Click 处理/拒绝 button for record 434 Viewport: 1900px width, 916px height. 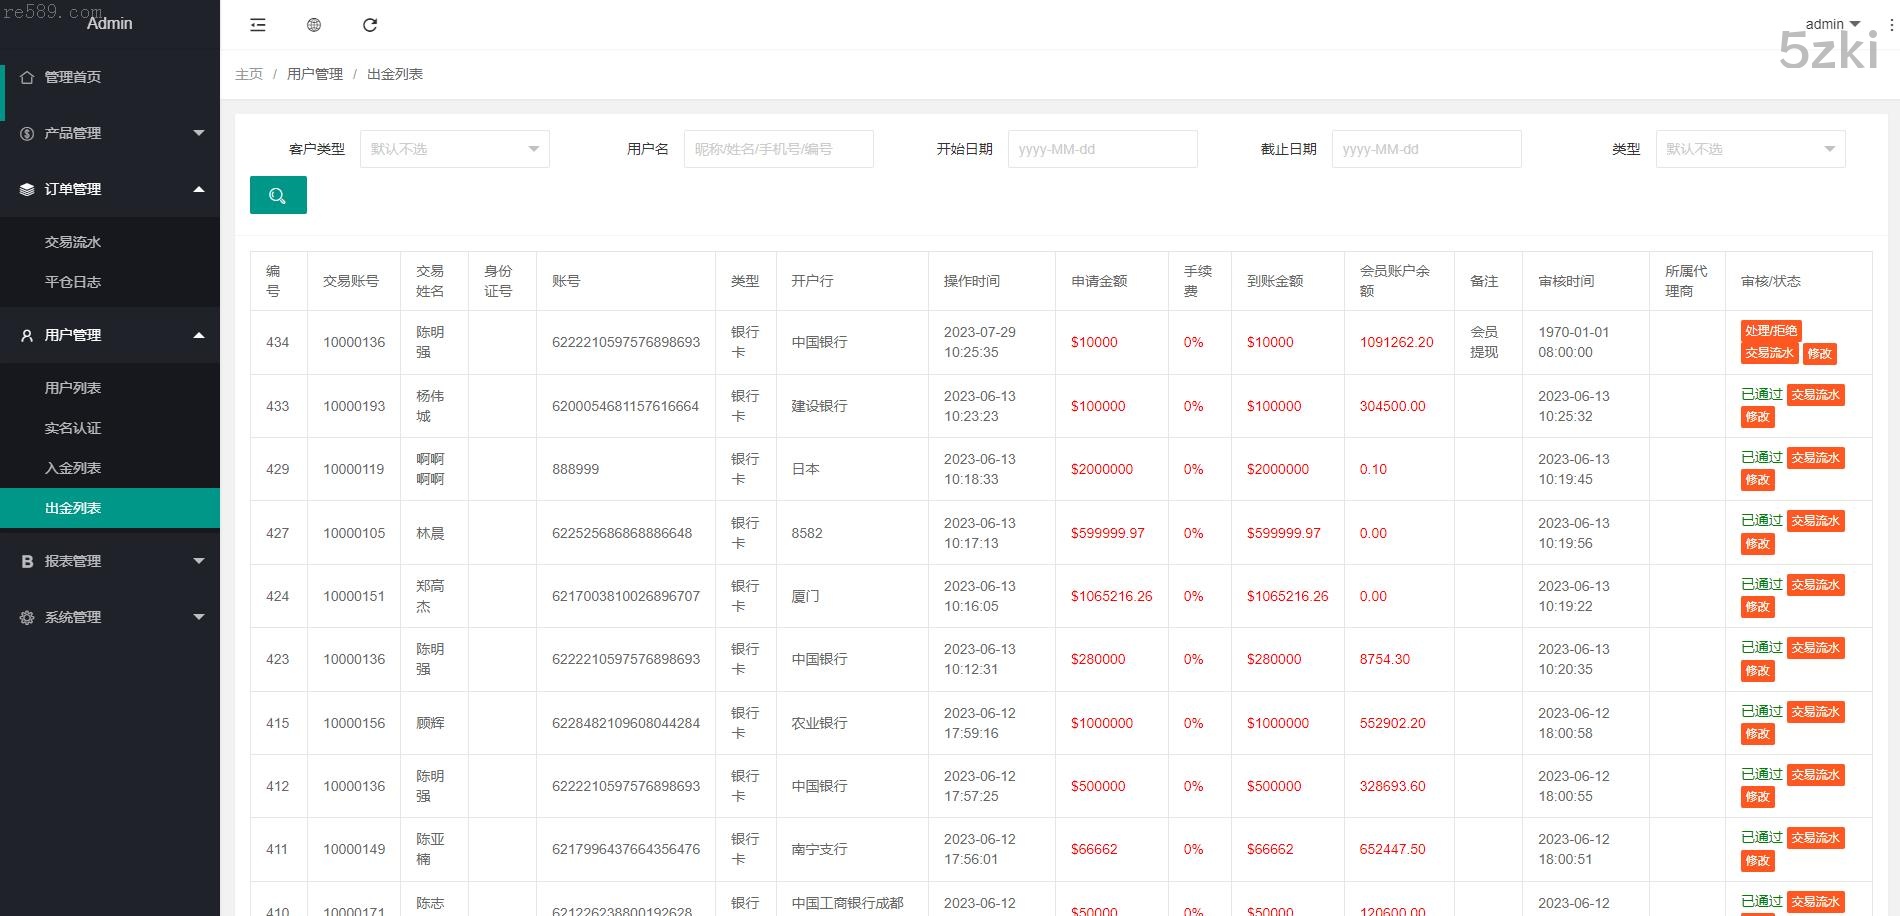point(1771,331)
